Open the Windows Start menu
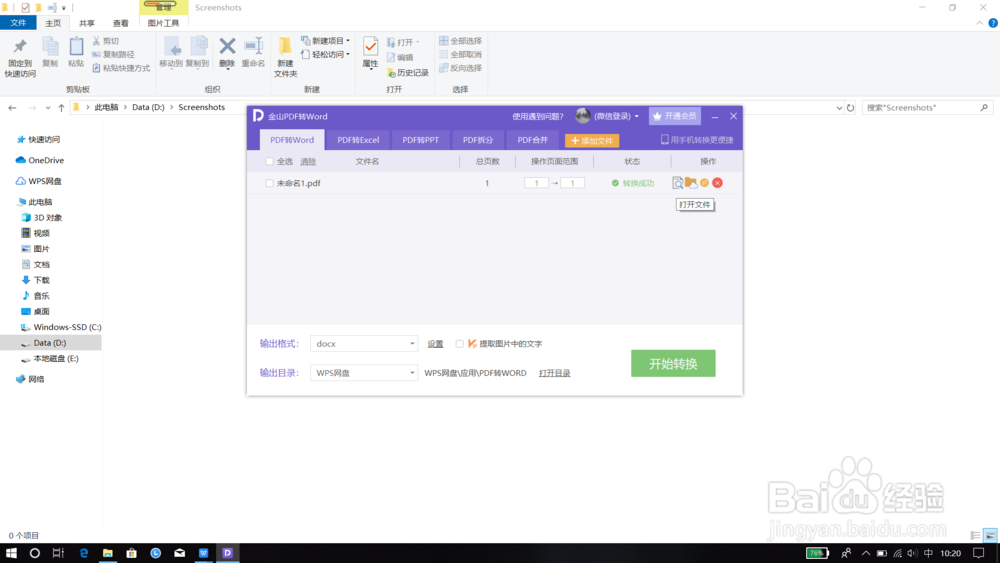Image resolution: width=1000 pixels, height=563 pixels. (11, 553)
